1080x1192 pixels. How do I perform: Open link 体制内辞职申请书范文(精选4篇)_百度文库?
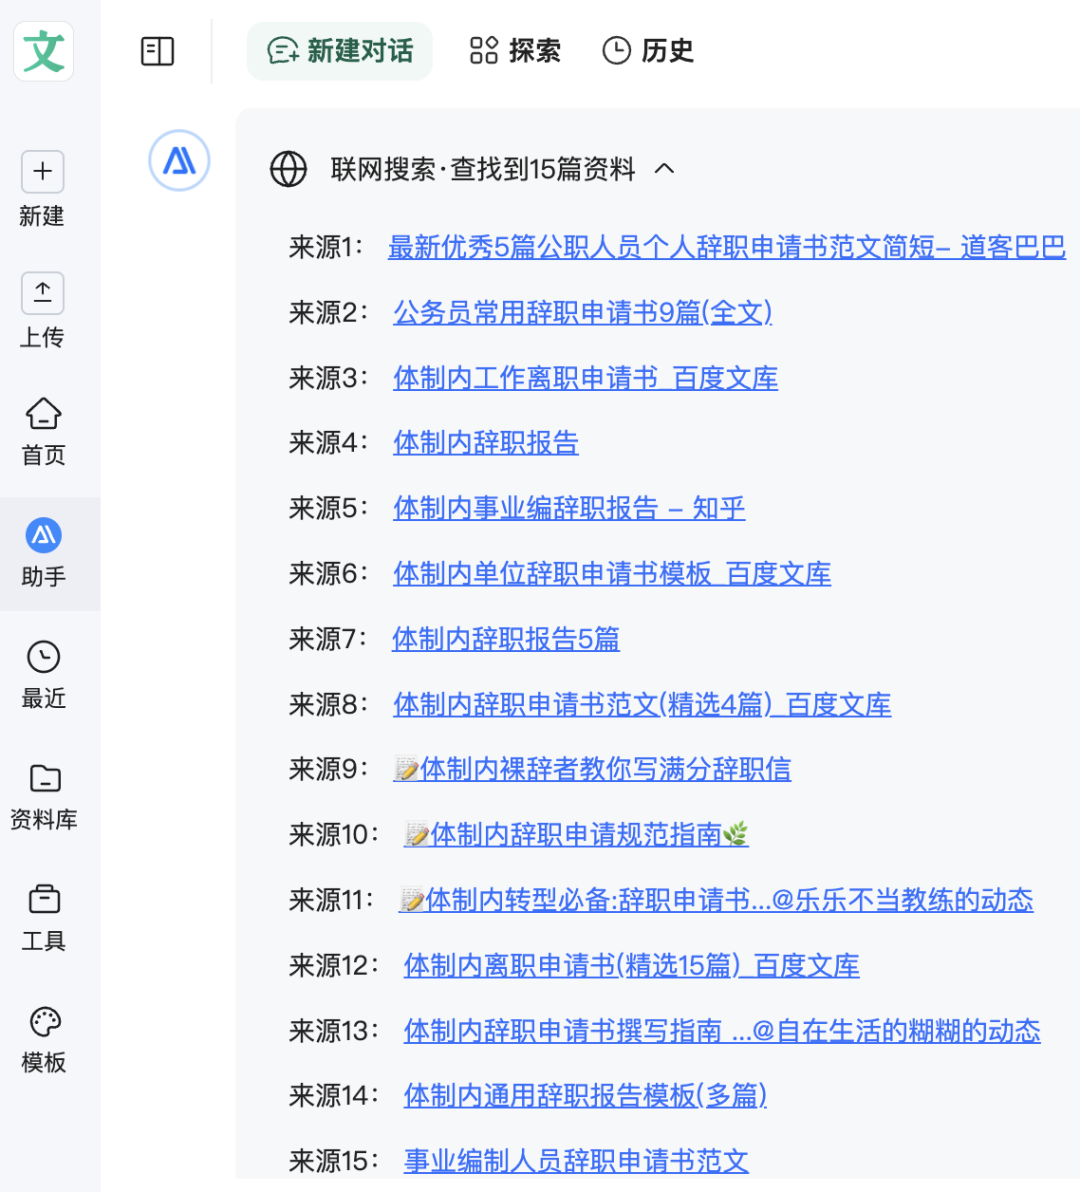click(641, 704)
